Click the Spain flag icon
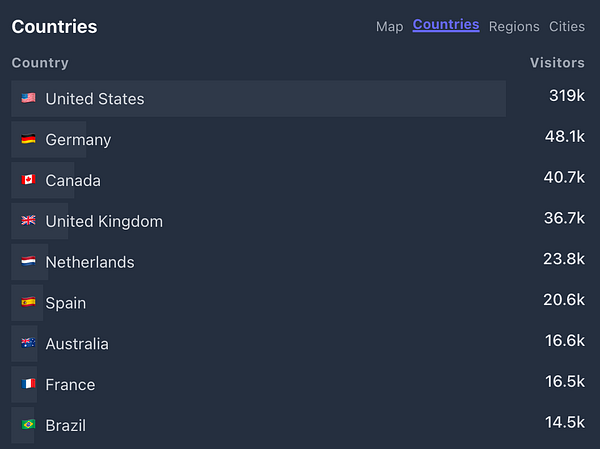The width and height of the screenshot is (600, 449). (x=28, y=303)
